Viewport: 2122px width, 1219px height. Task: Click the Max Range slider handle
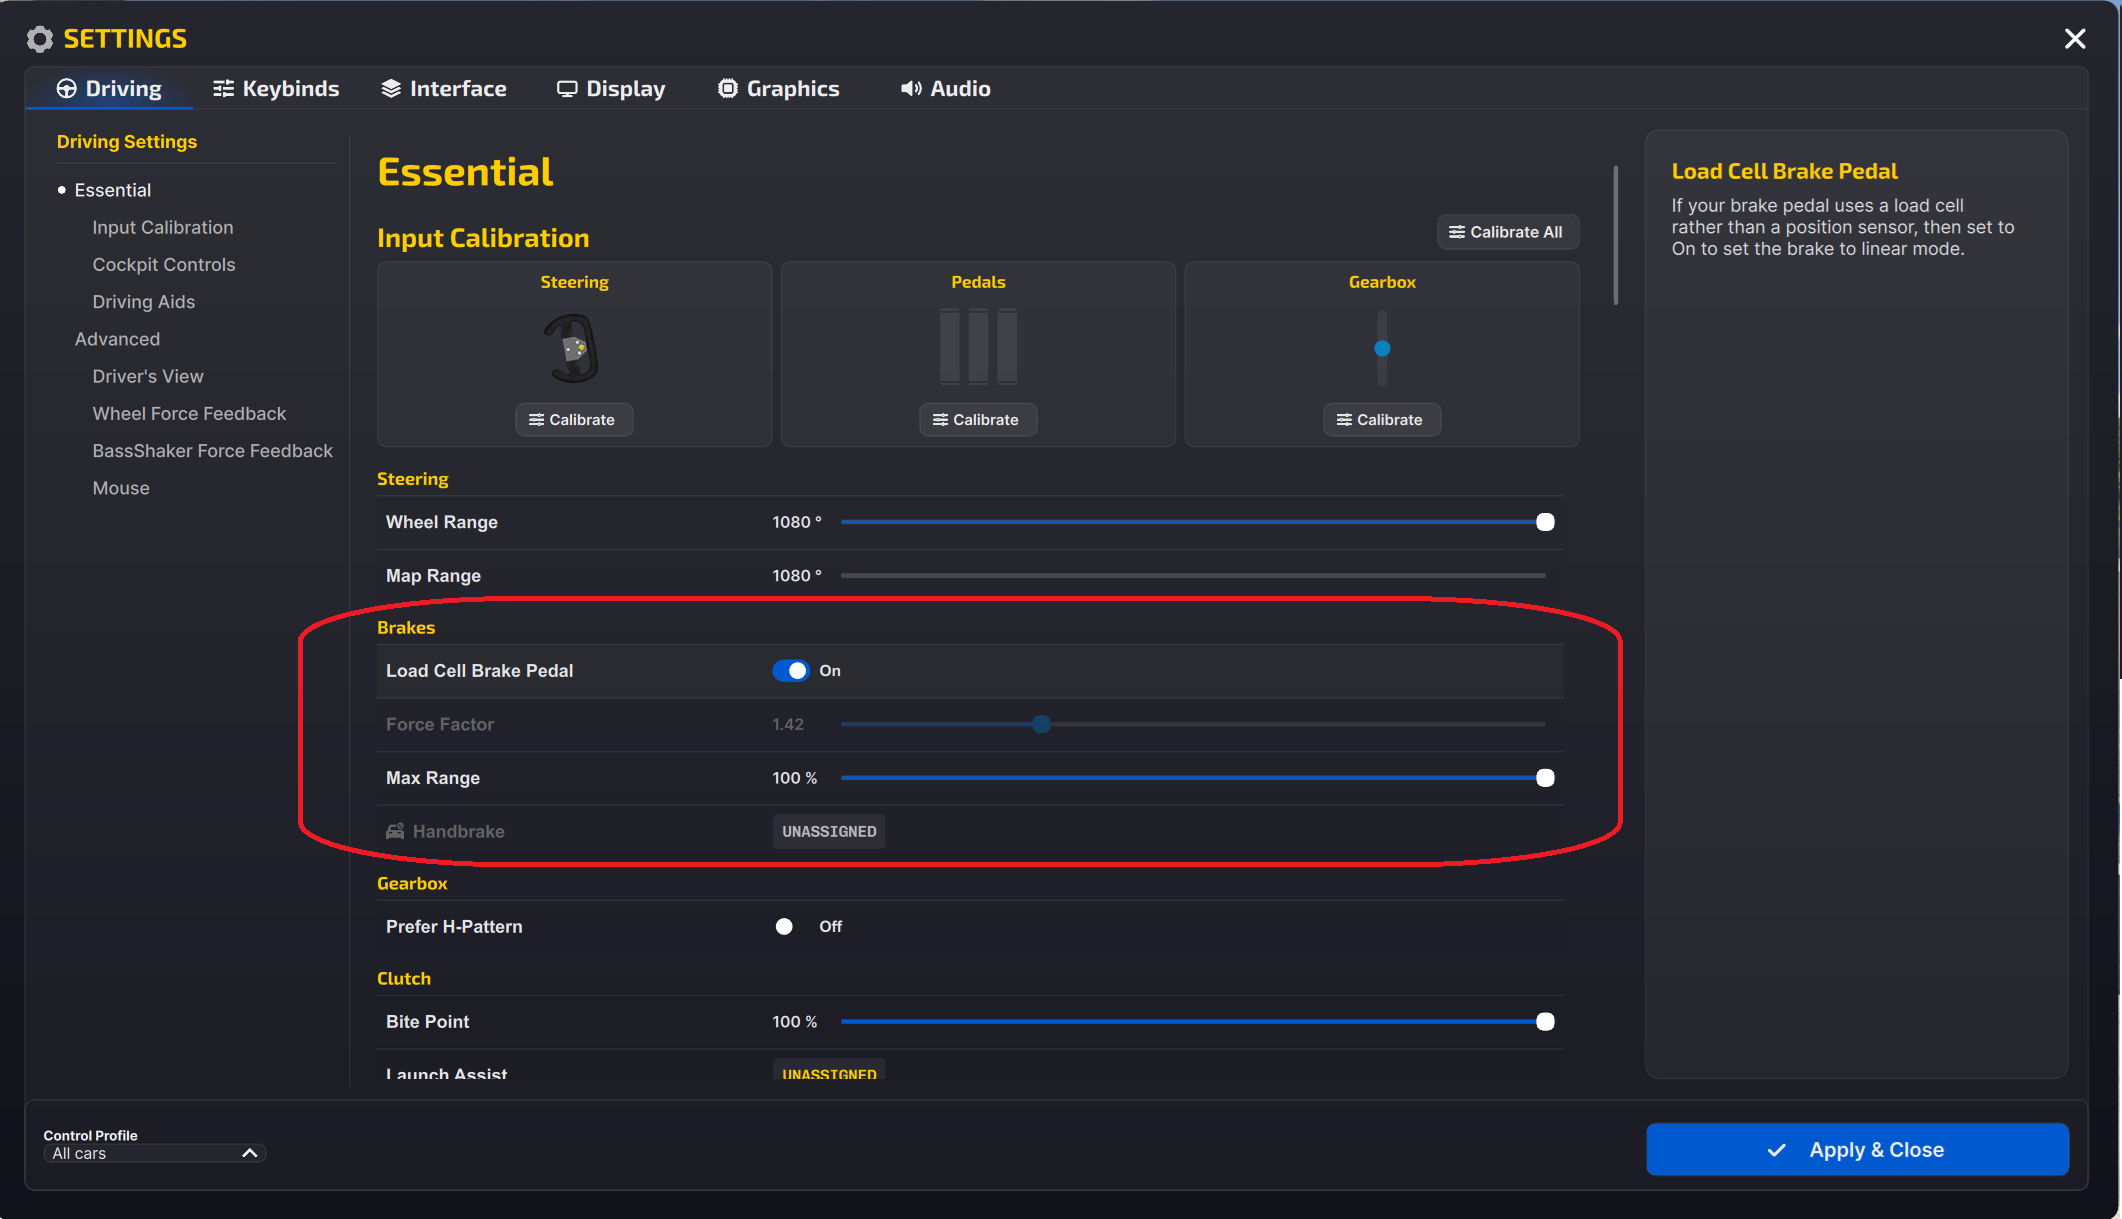tap(1545, 778)
